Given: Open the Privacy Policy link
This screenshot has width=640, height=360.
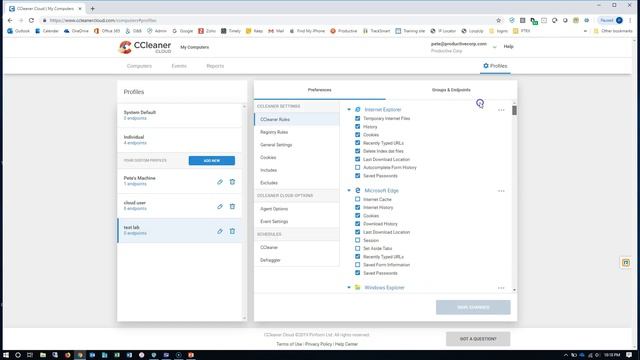Looking at the screenshot, I should pos(318,344).
